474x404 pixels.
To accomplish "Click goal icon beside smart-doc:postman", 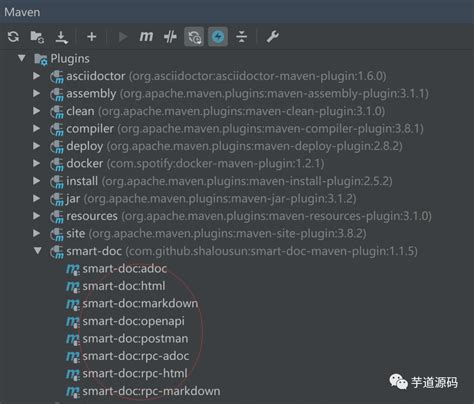I will click(x=73, y=339).
